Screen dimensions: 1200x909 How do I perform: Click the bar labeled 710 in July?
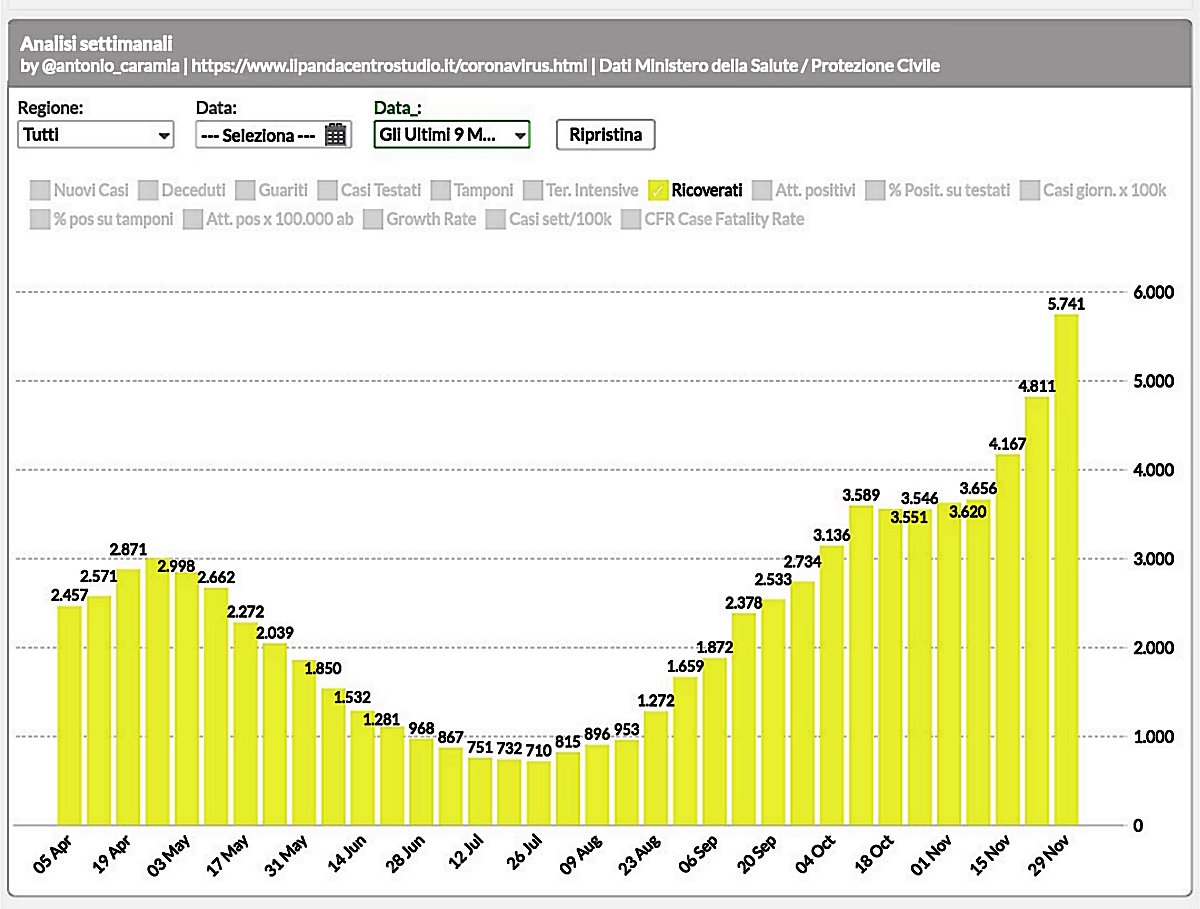(x=539, y=792)
